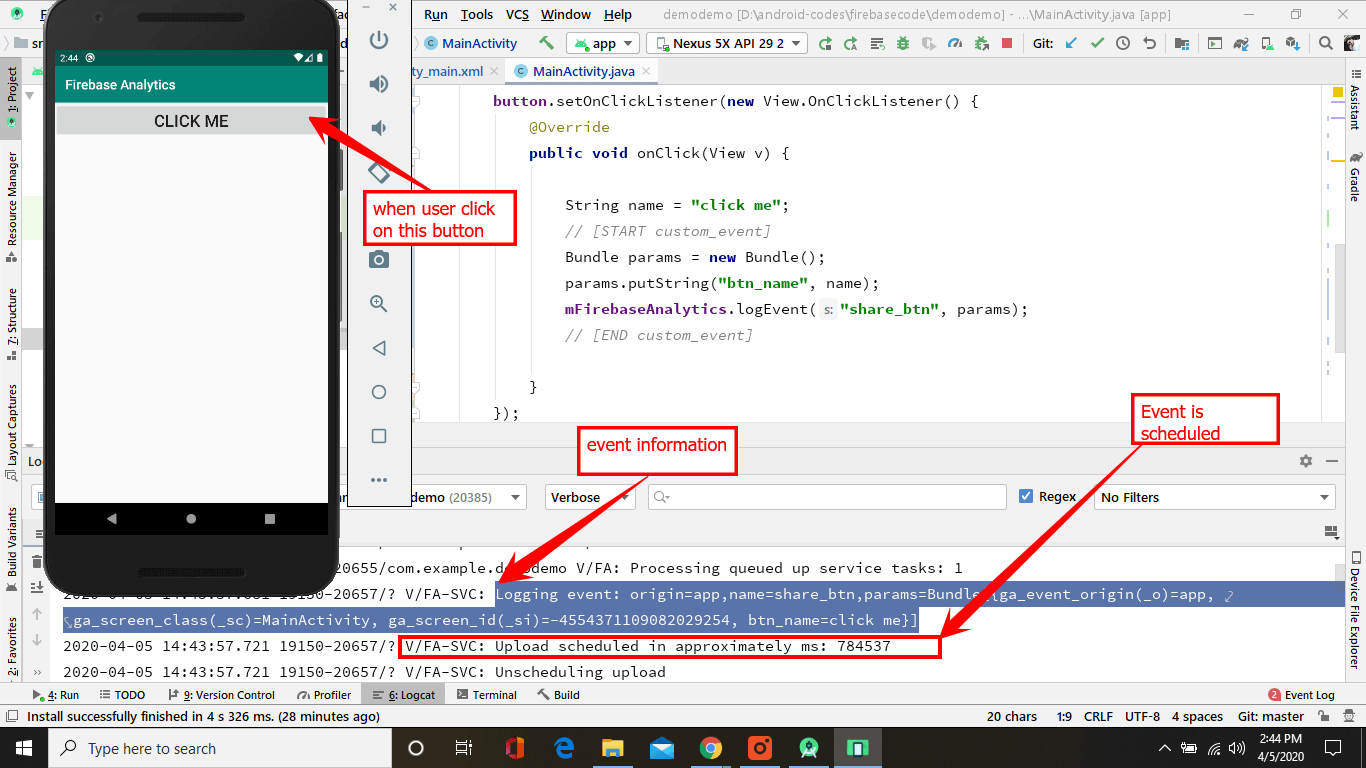Click the Git Commit checkmark icon
The width and height of the screenshot is (1366, 768).
tap(1097, 43)
